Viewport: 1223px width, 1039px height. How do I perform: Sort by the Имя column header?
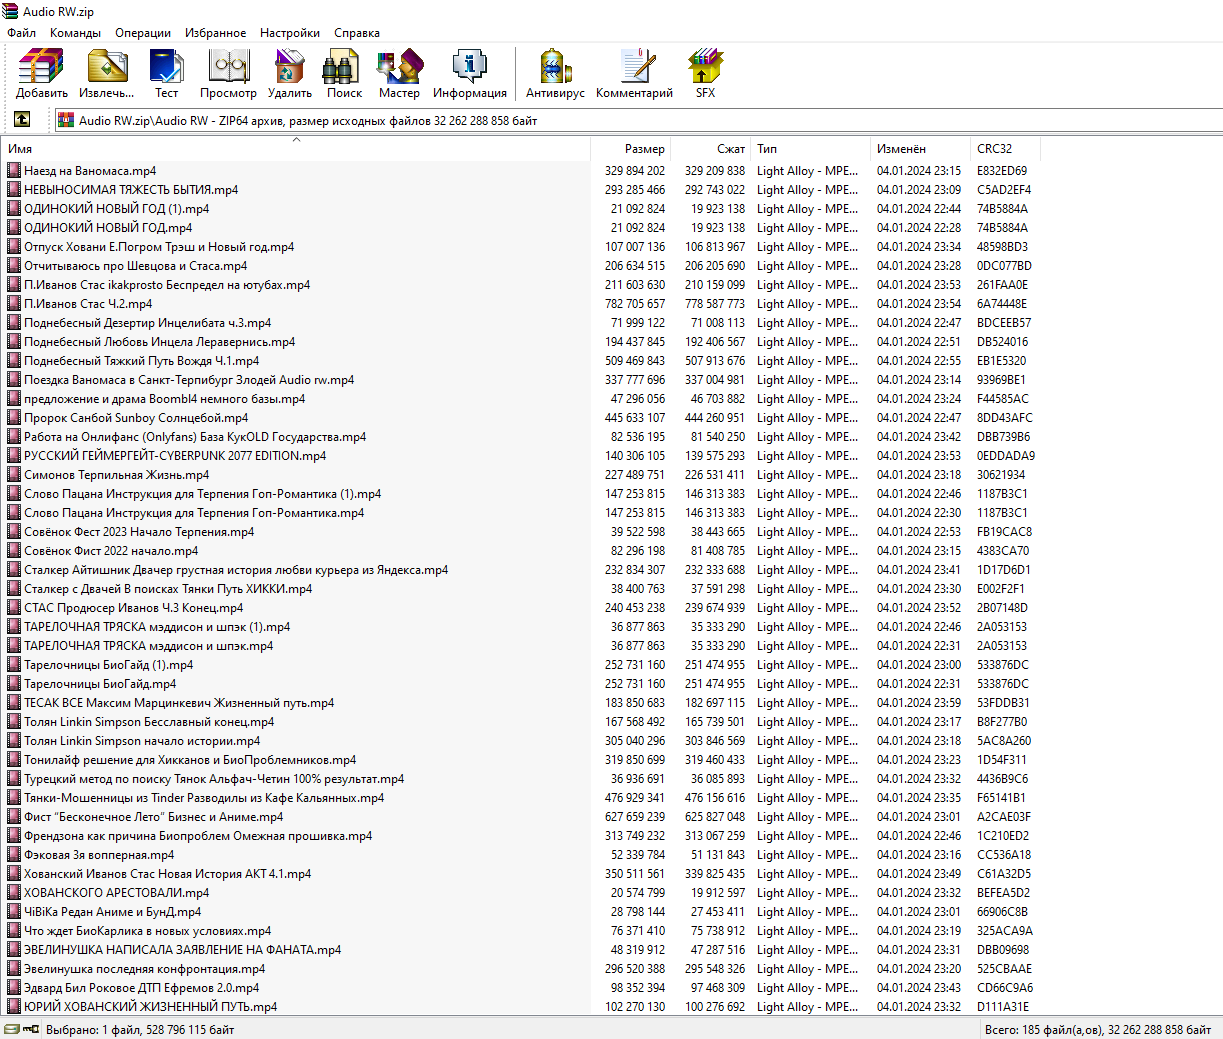296,148
